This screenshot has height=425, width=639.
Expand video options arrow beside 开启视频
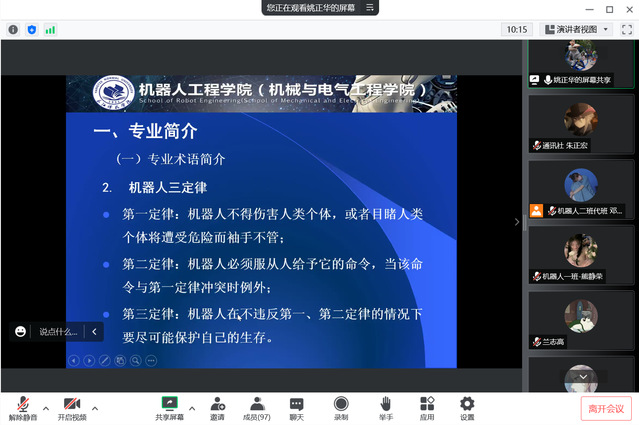click(x=96, y=408)
